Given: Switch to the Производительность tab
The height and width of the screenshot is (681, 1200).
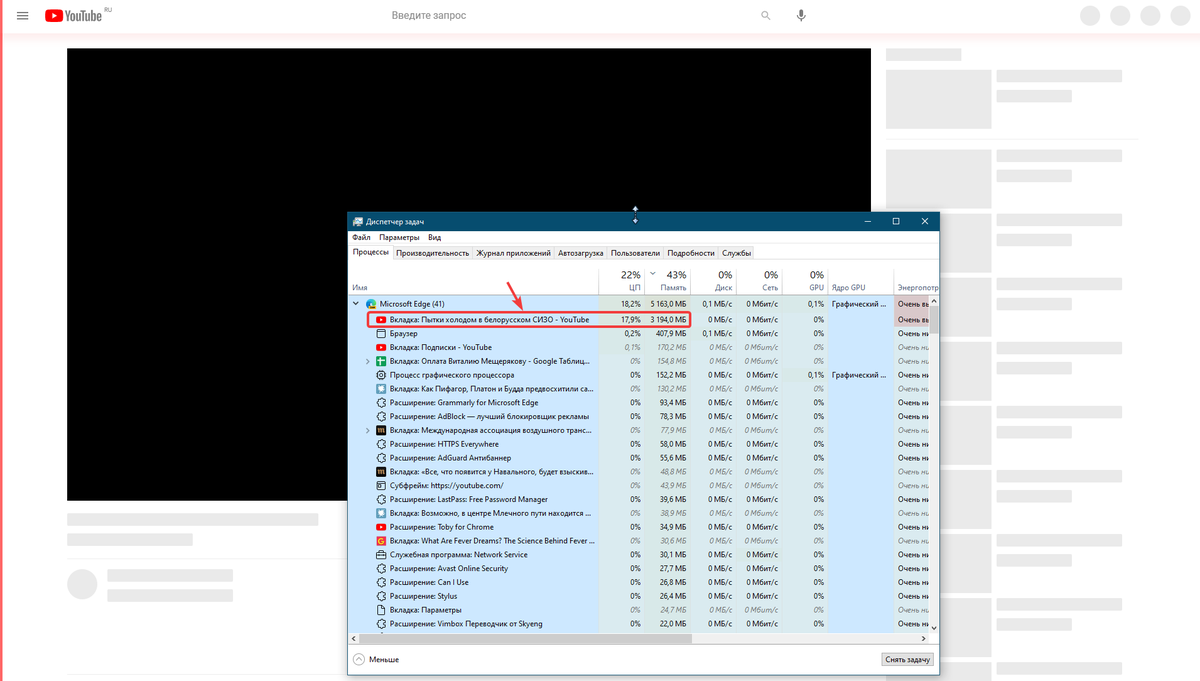Looking at the screenshot, I should point(433,253).
